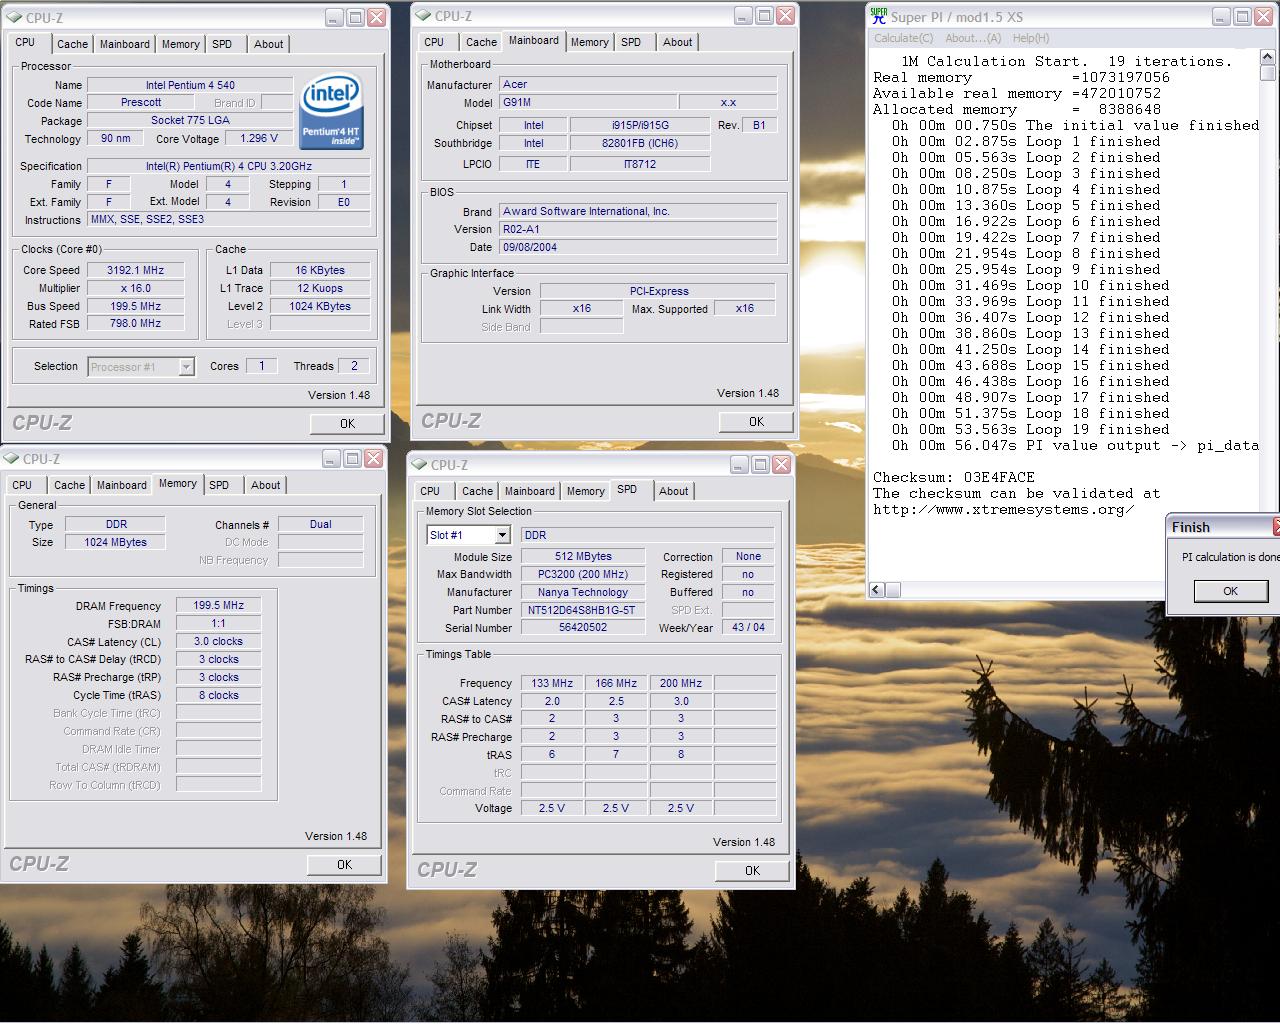The width and height of the screenshot is (1280, 1024).
Task: Click the Southbridge 82801FB (ICH6) value
Action: [x=640, y=143]
